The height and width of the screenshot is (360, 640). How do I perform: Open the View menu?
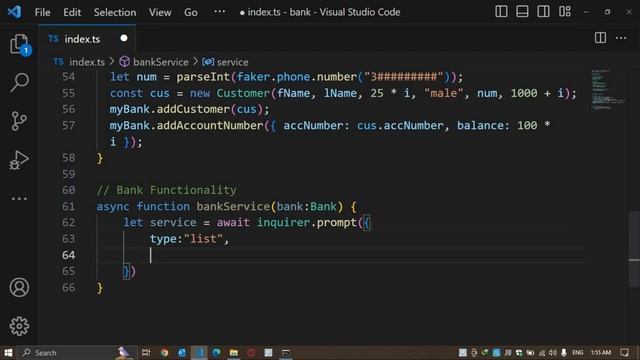(x=160, y=12)
